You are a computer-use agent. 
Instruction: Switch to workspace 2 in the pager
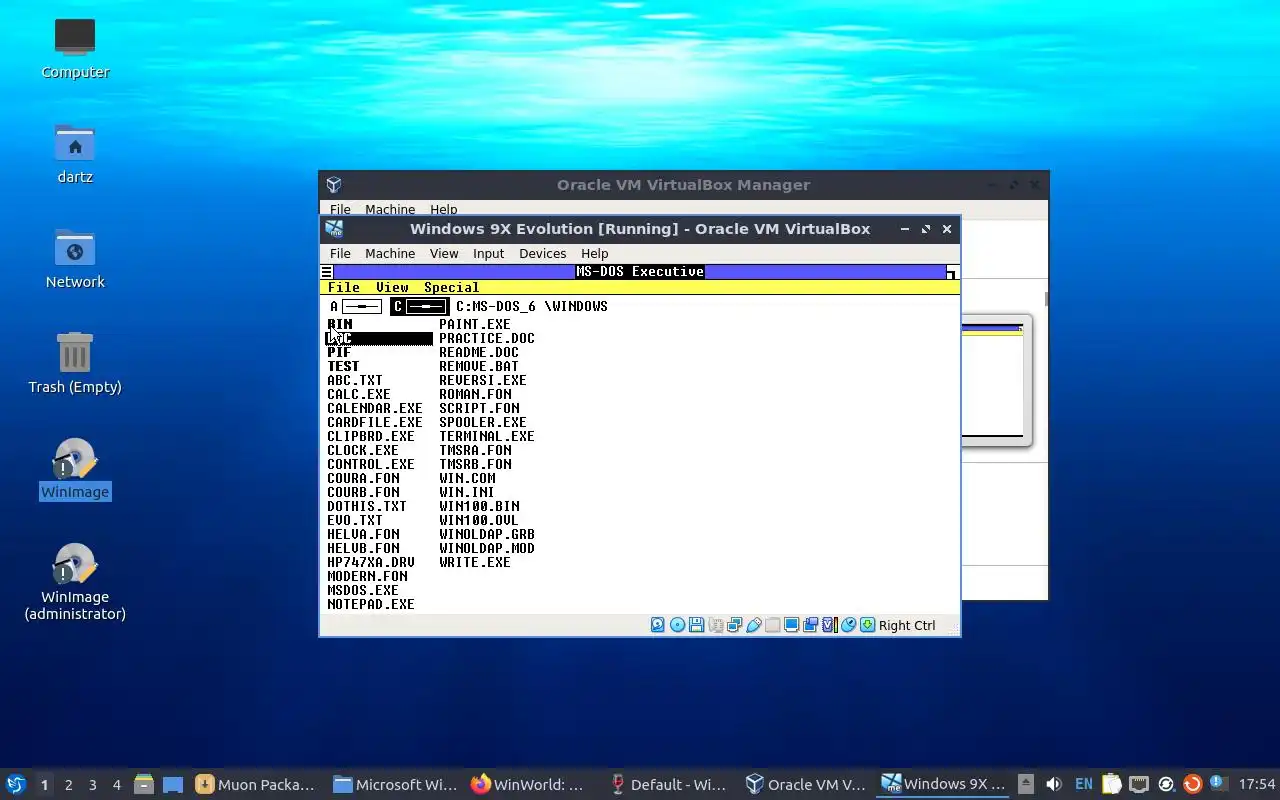pos(68,785)
